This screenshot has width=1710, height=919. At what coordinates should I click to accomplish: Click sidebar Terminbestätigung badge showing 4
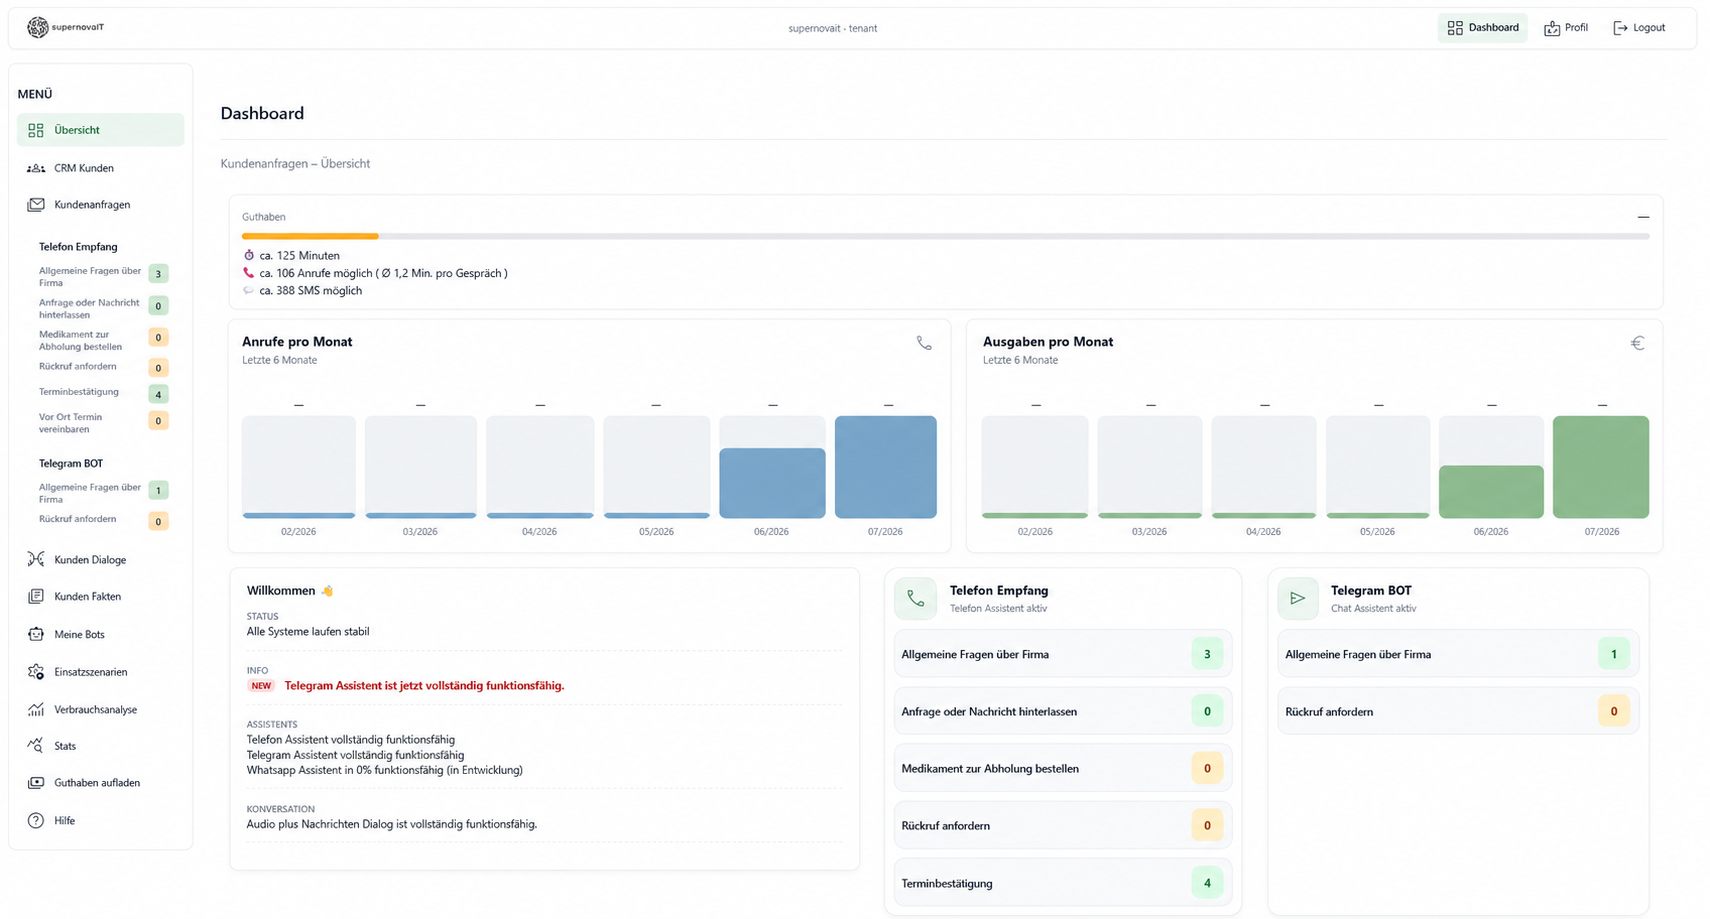tap(158, 394)
